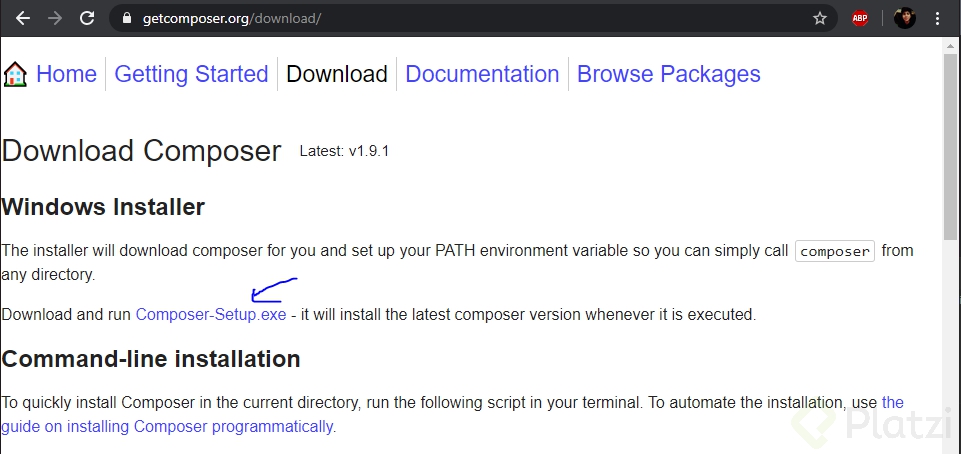This screenshot has height=454, width=961.
Task: Click the browser back arrow
Action: coord(22,18)
